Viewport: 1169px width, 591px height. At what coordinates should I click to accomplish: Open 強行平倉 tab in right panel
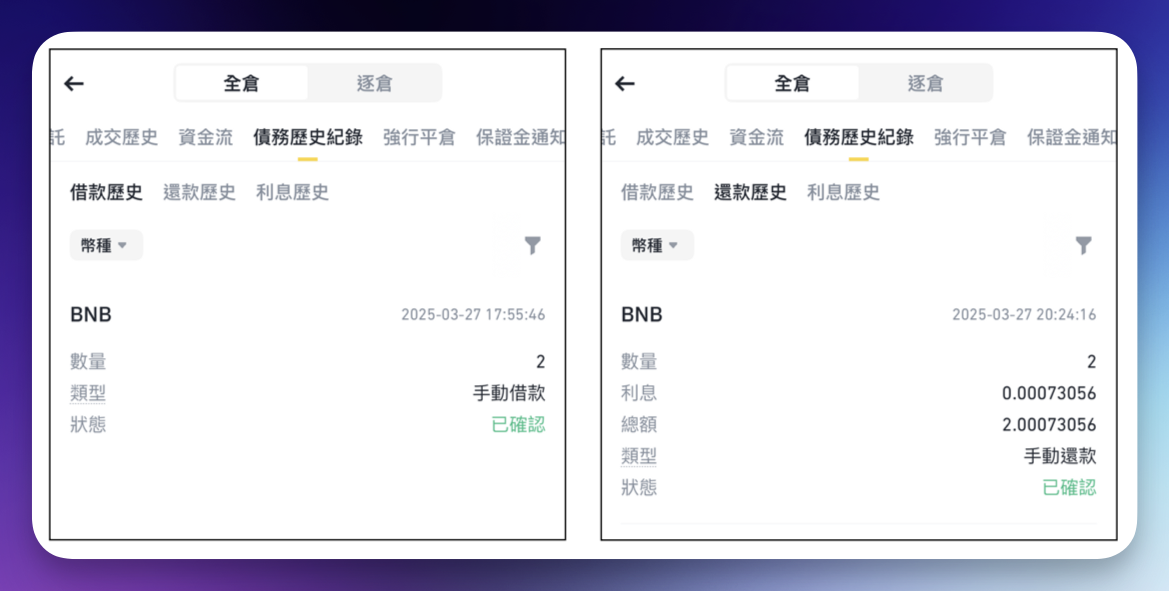coord(970,137)
